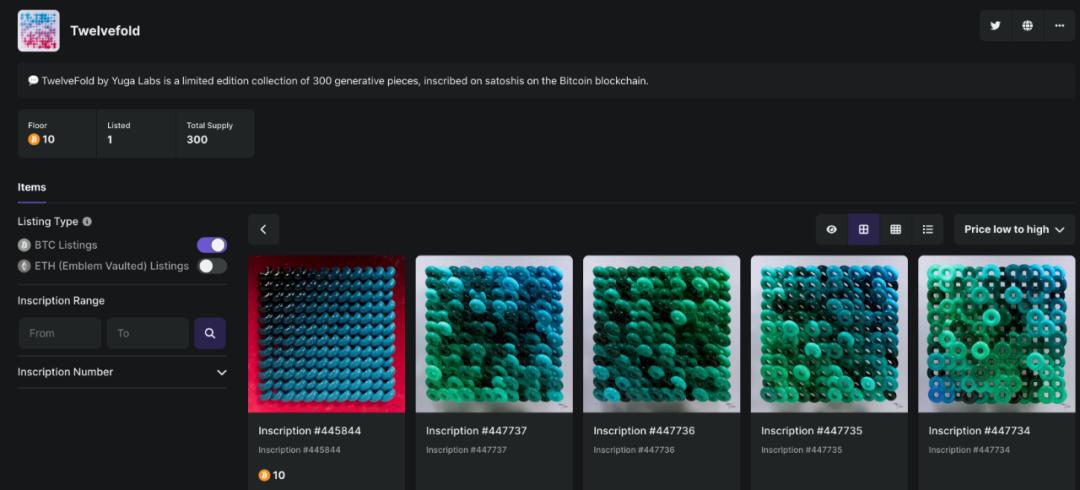Enable the ETH (Emblem Vaulted) Listings toggle
Viewport: 1080px width, 490px height.
(212, 266)
